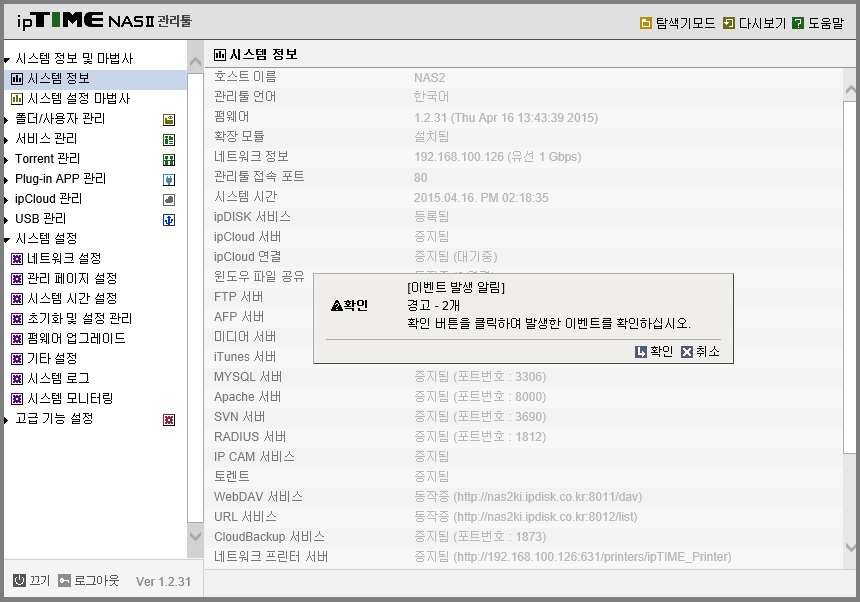Click the 시스템 설정 마법사 icon
This screenshot has height=602, width=860.
click(17, 99)
